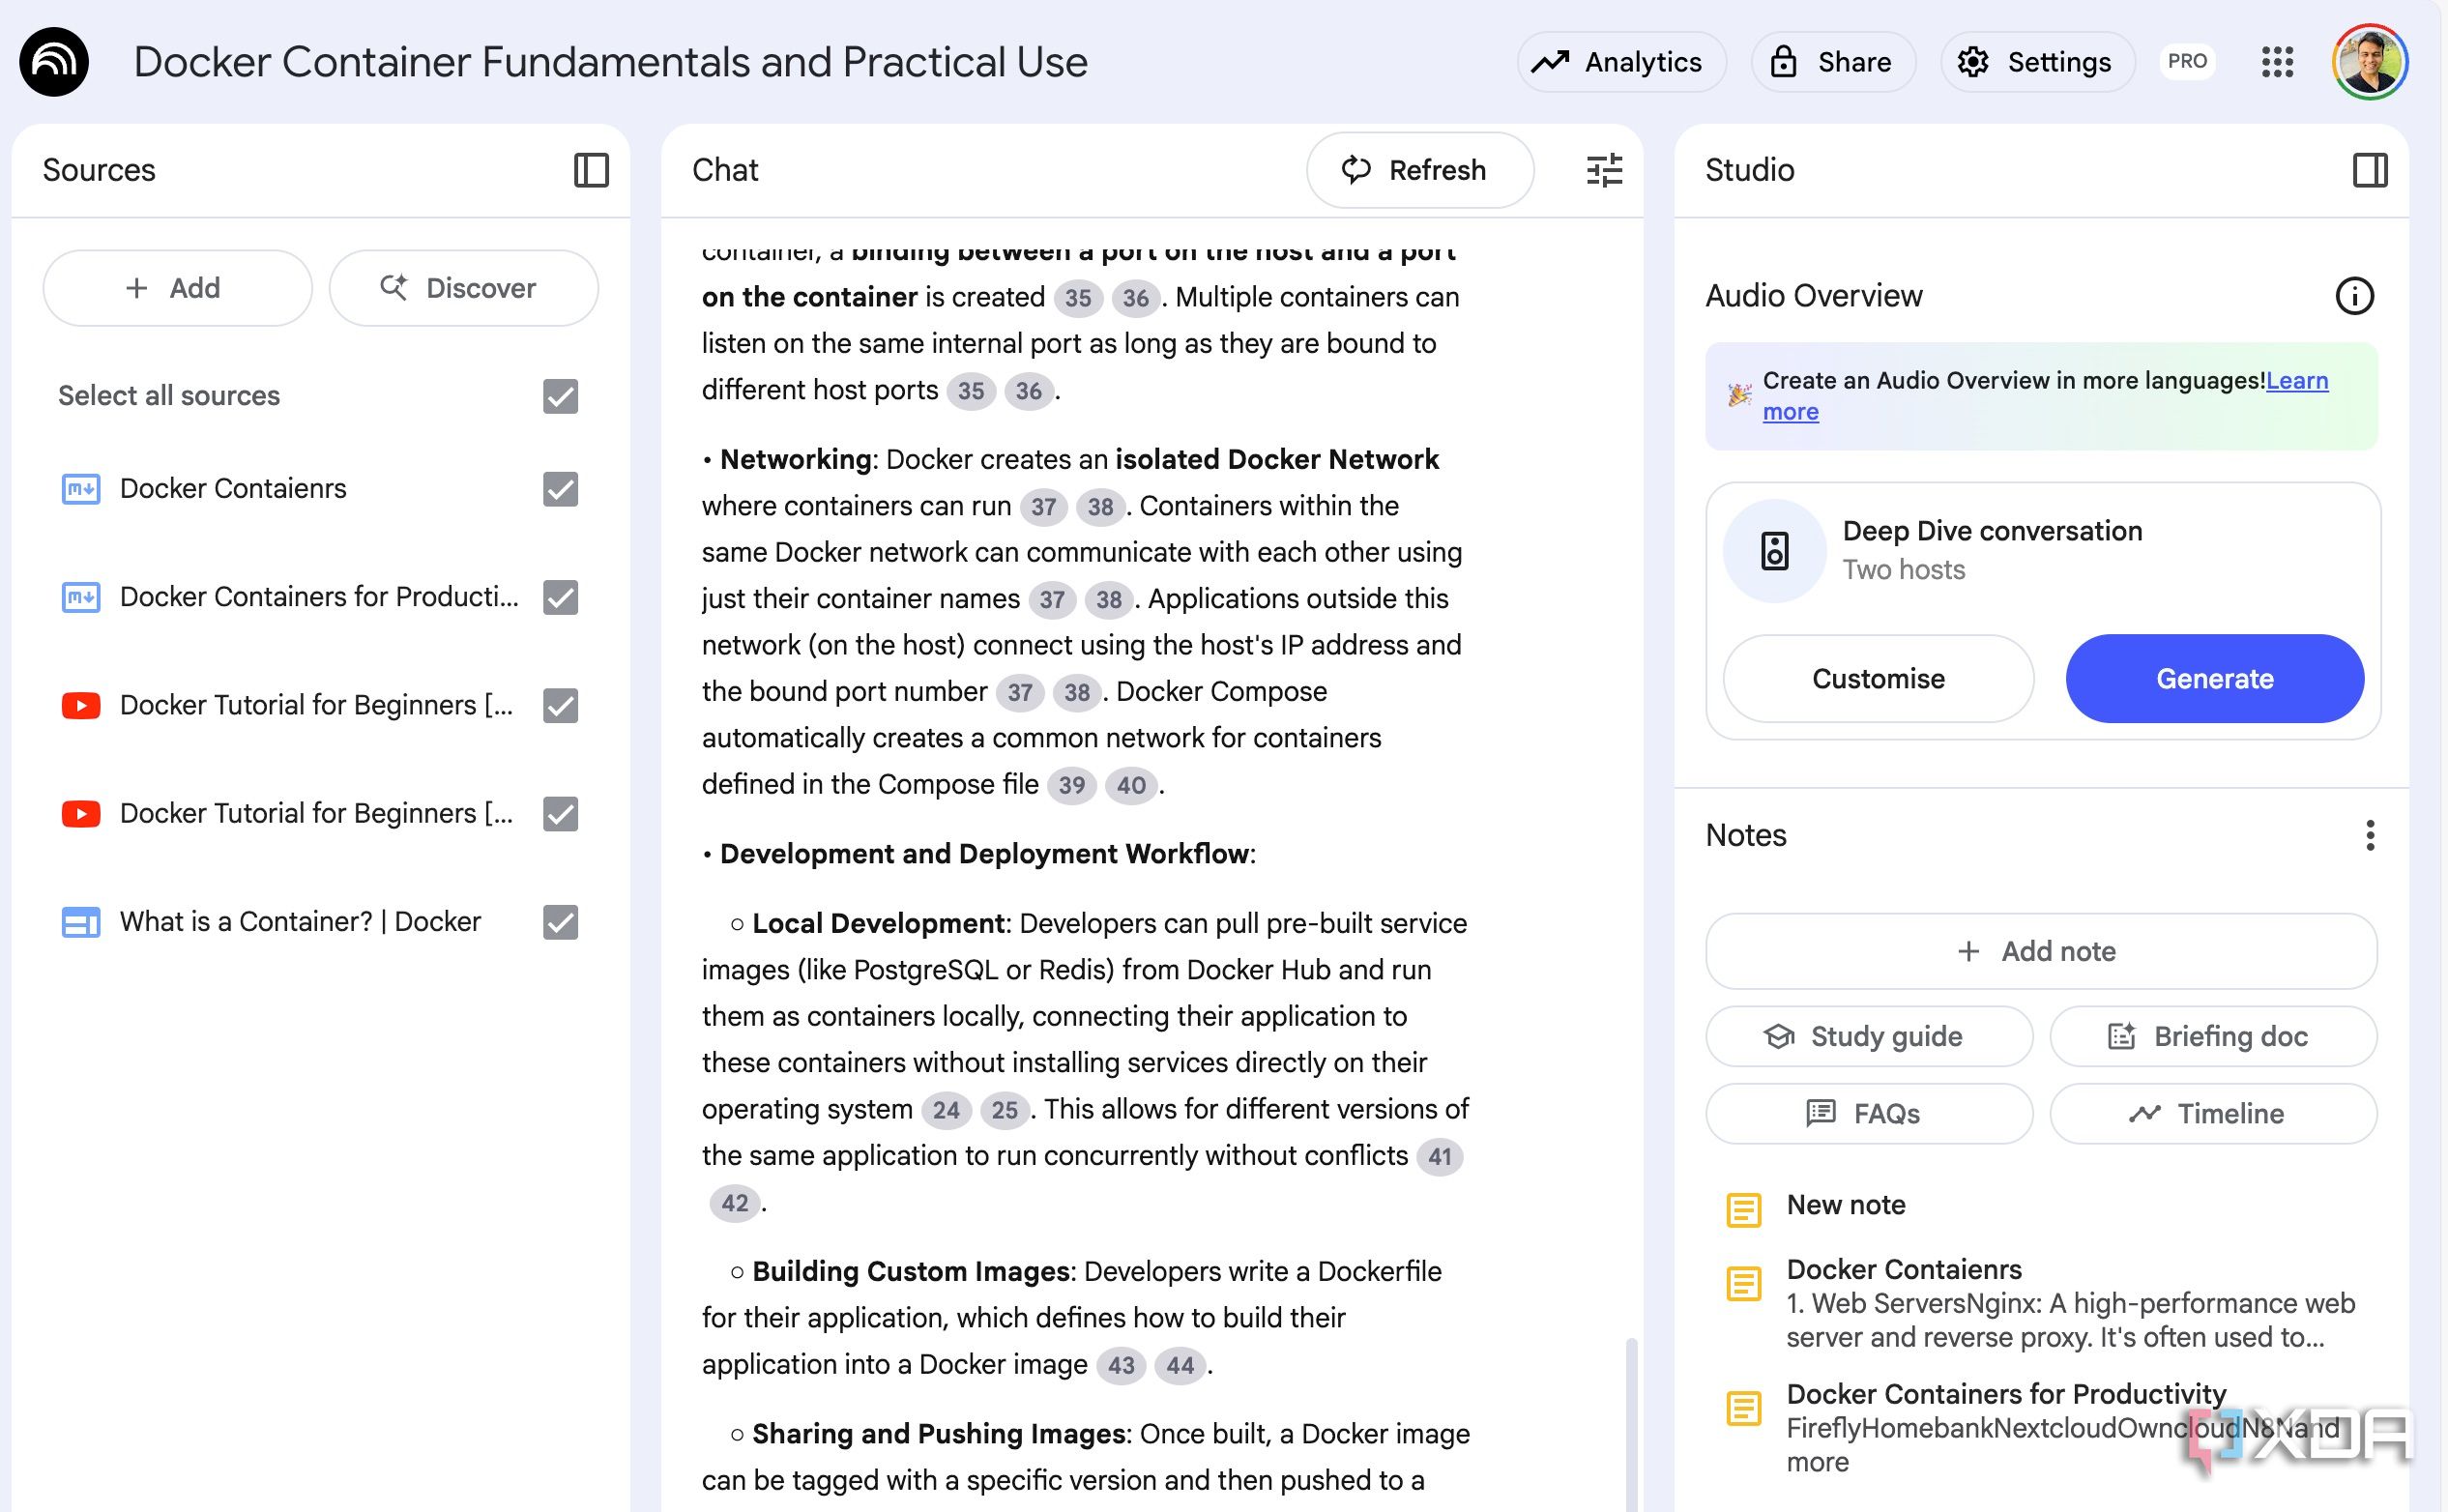Uncheck Docker Containers for Producti... checkbox
The height and width of the screenshot is (1512, 2448).
[x=560, y=598]
